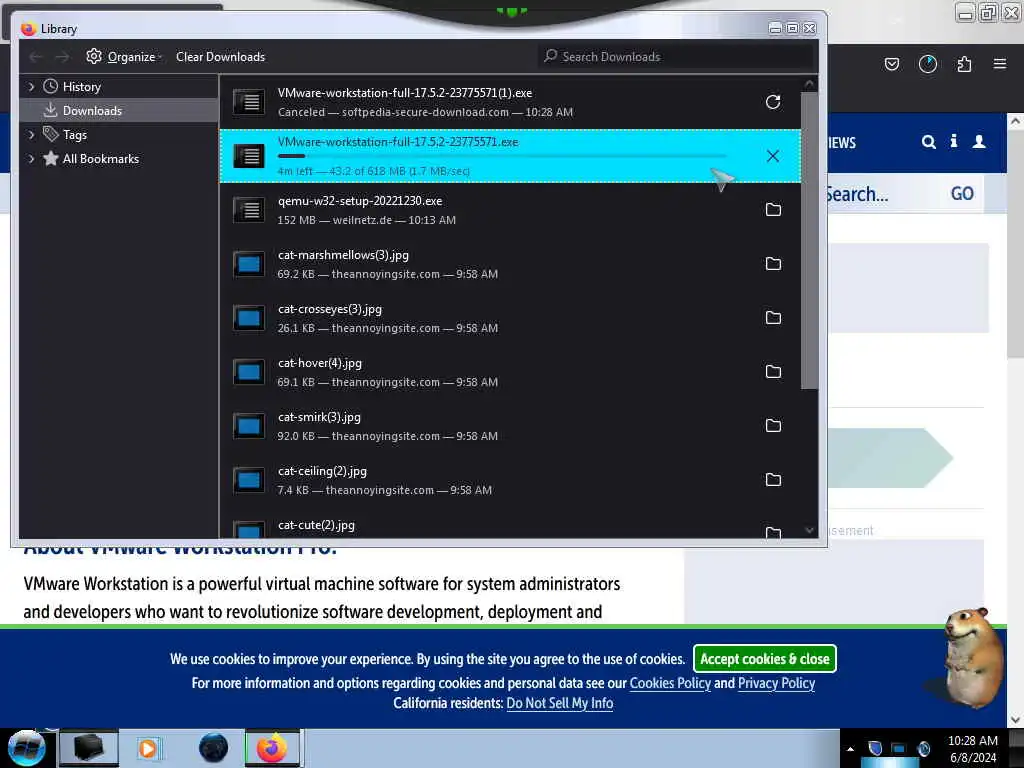The width and height of the screenshot is (1024, 768).
Task: Open containing folder for cat-marshmellows(3).jpg
Action: coord(773,264)
